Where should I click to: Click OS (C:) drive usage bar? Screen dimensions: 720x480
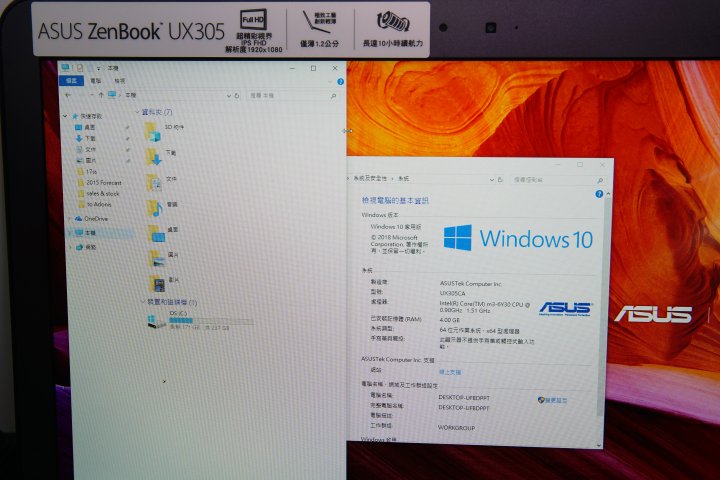point(211,321)
